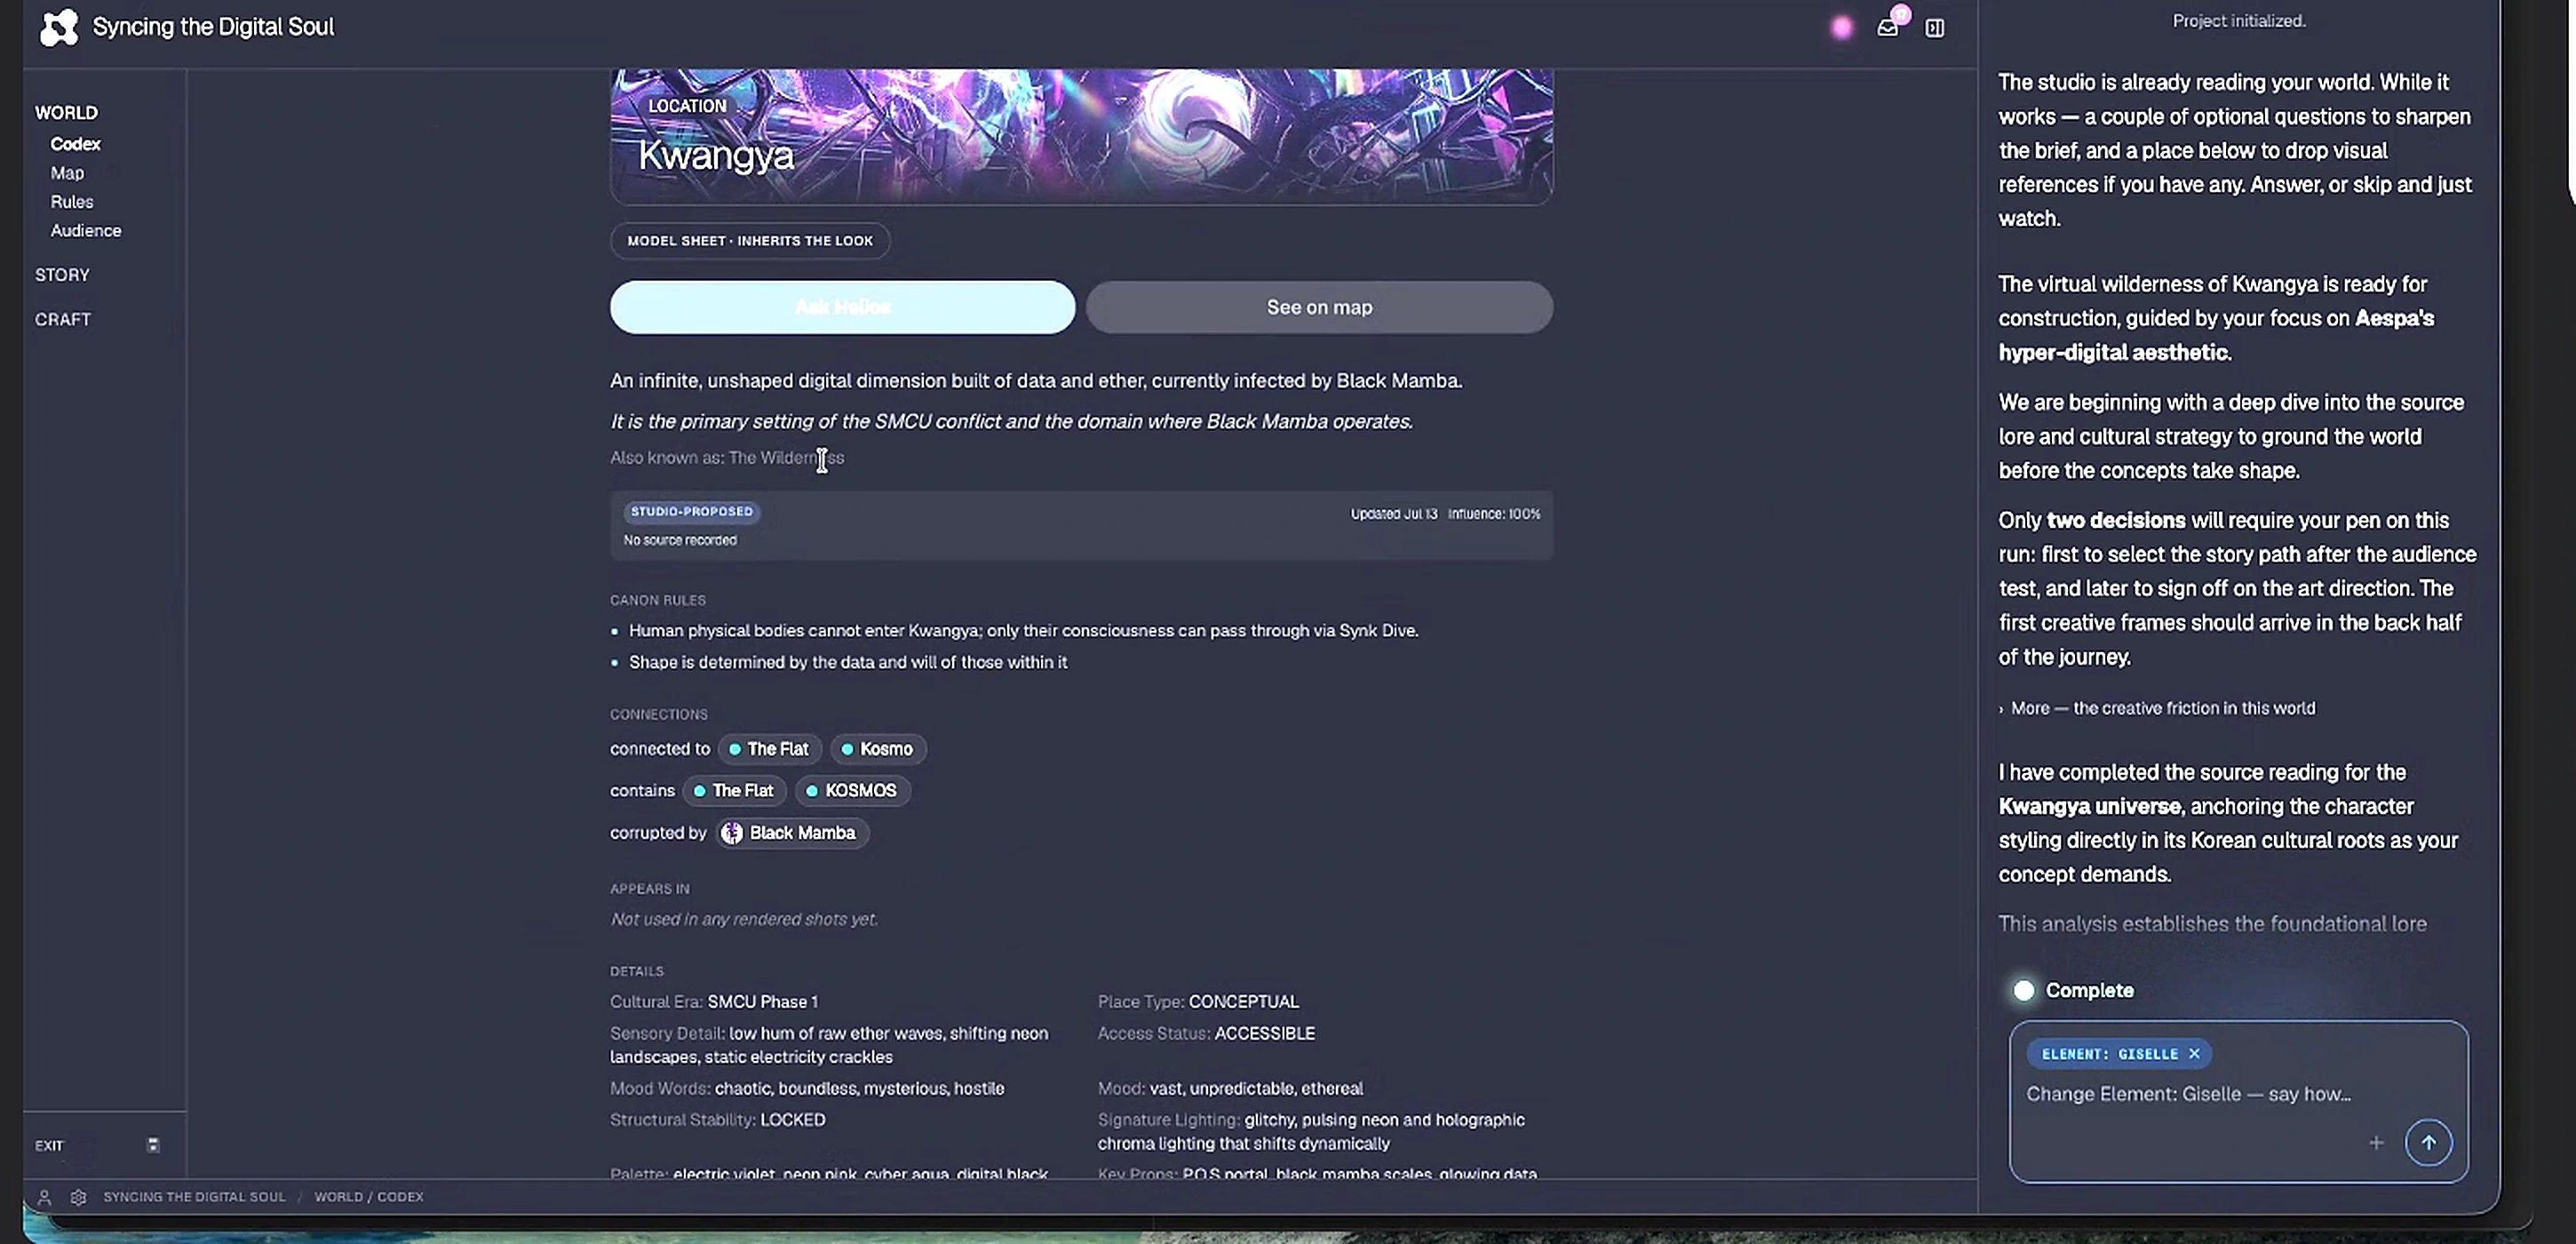Expand the CRAFT sidebar group

63,319
